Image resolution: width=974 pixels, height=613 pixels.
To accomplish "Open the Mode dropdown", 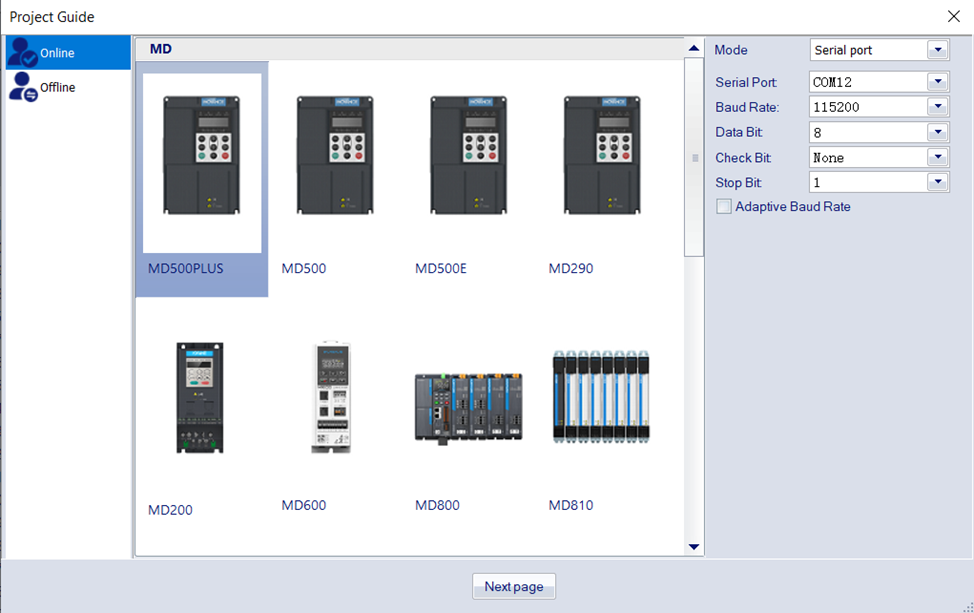I will pos(937,50).
